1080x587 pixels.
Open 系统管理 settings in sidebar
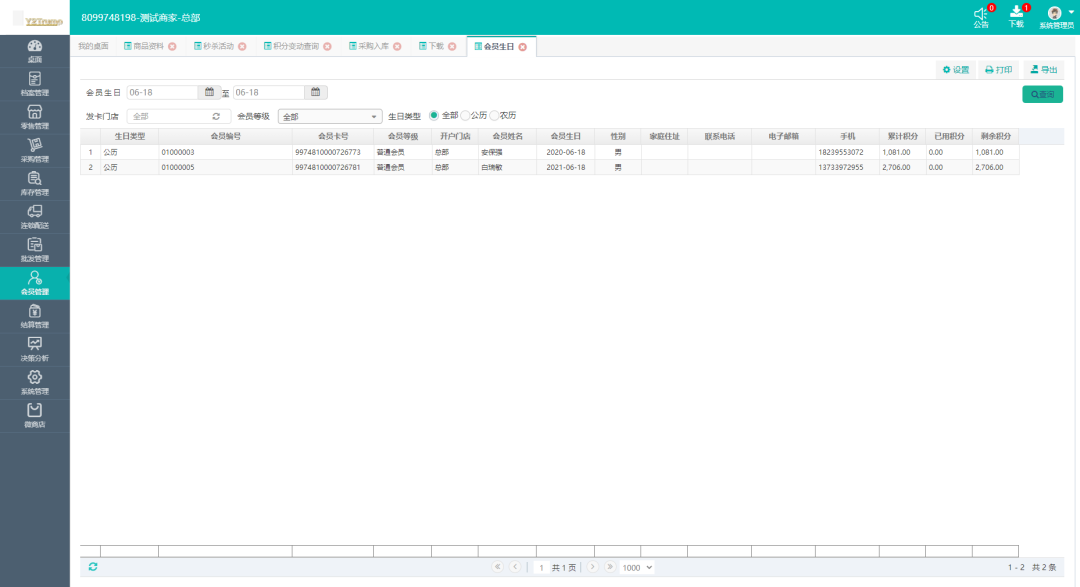(34, 382)
